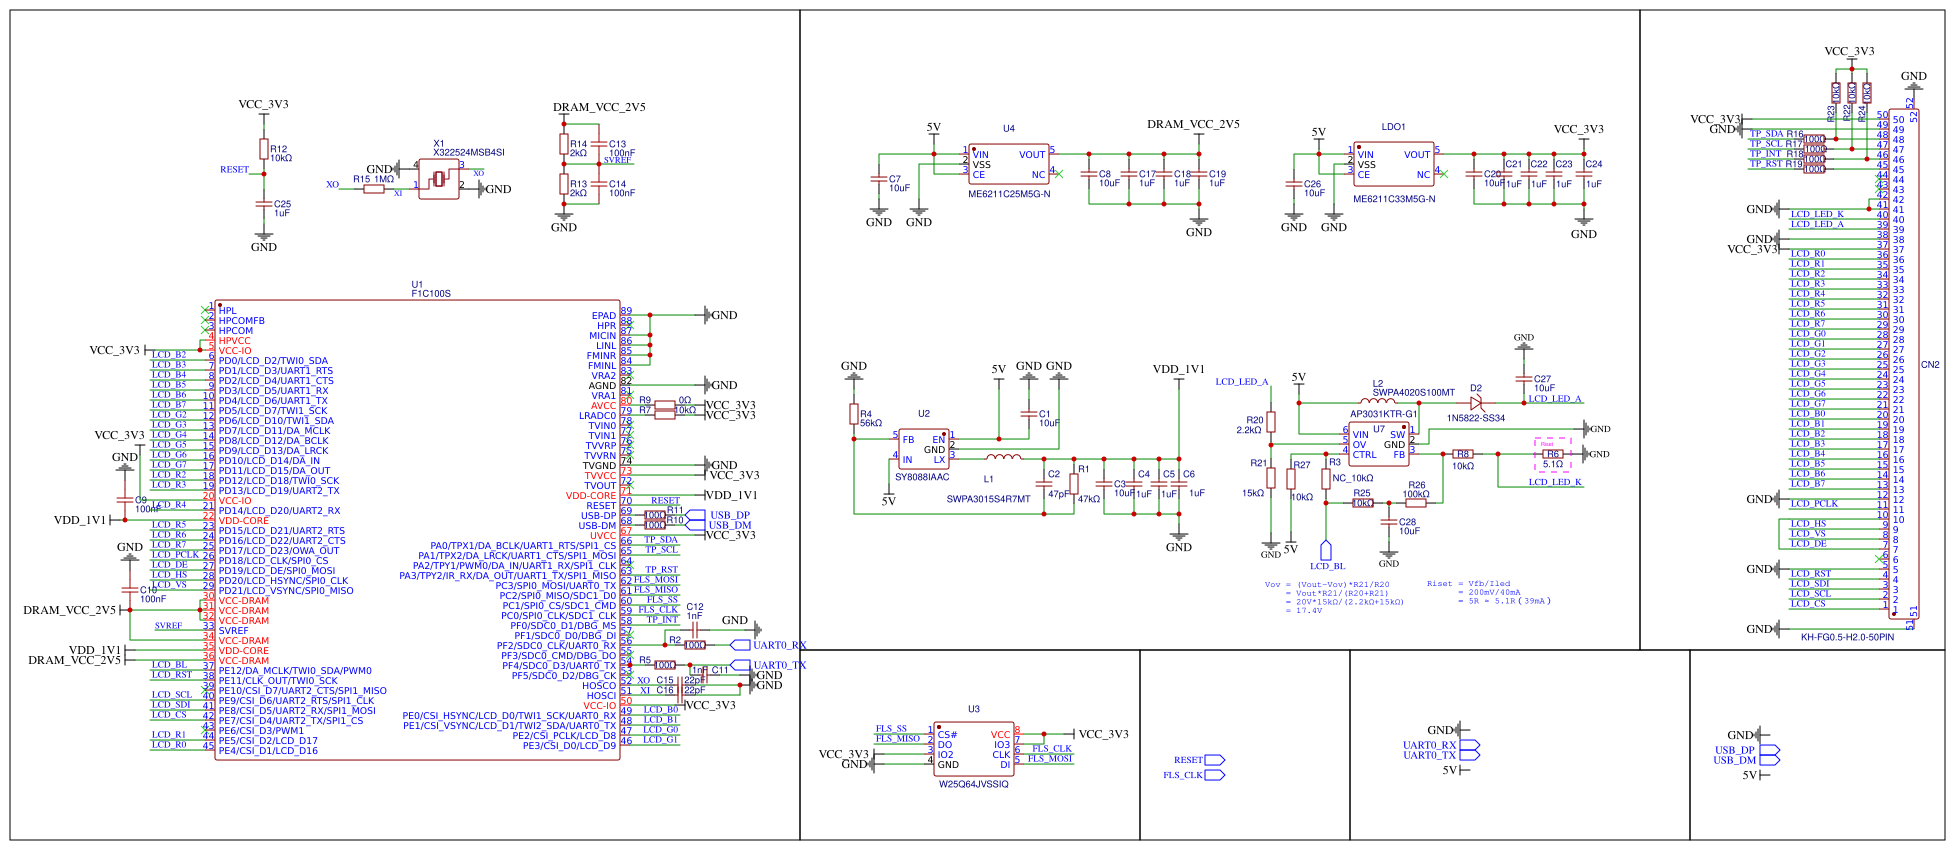Click the F1C100S processor label
Screen dimensions: 1955x850
click(x=431, y=294)
